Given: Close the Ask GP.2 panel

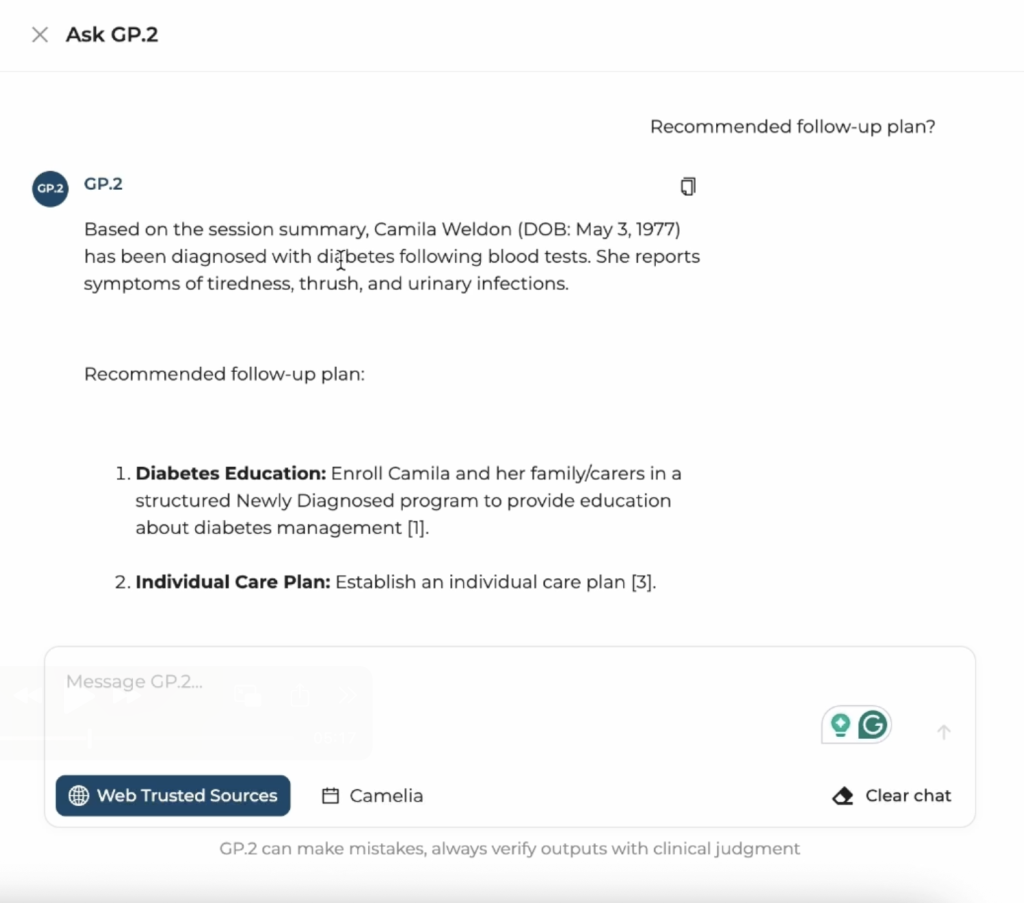Looking at the screenshot, I should tap(40, 35).
